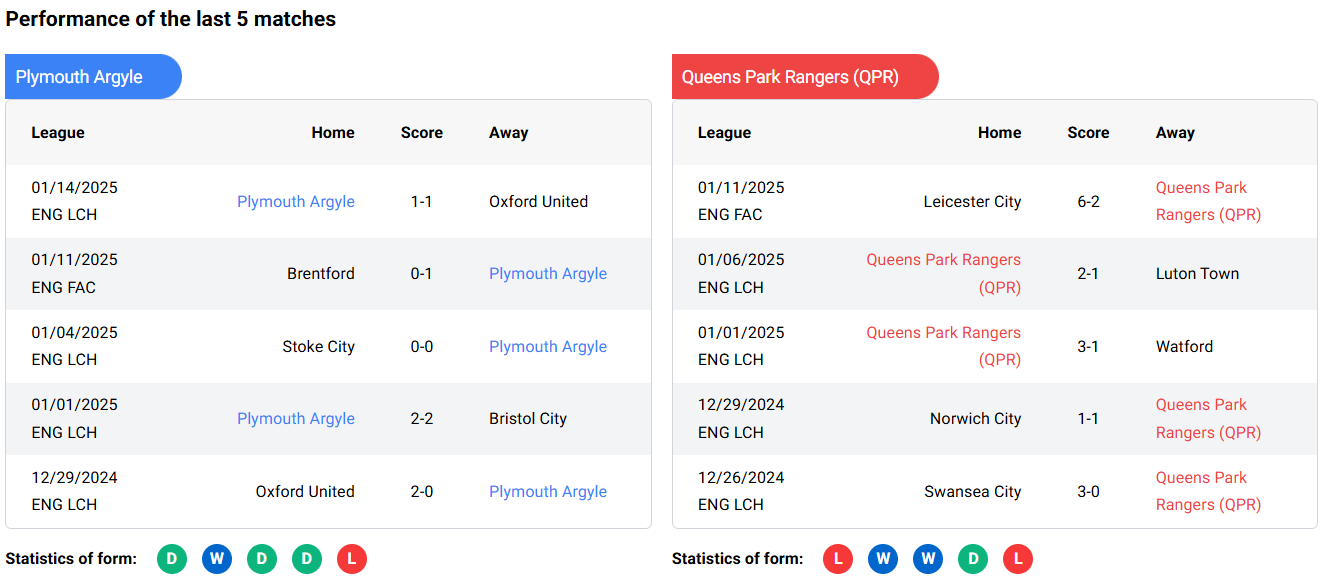Open Plymouth Argyle link in the Stoke City row
The height and width of the screenshot is (580, 1325).
(x=547, y=347)
